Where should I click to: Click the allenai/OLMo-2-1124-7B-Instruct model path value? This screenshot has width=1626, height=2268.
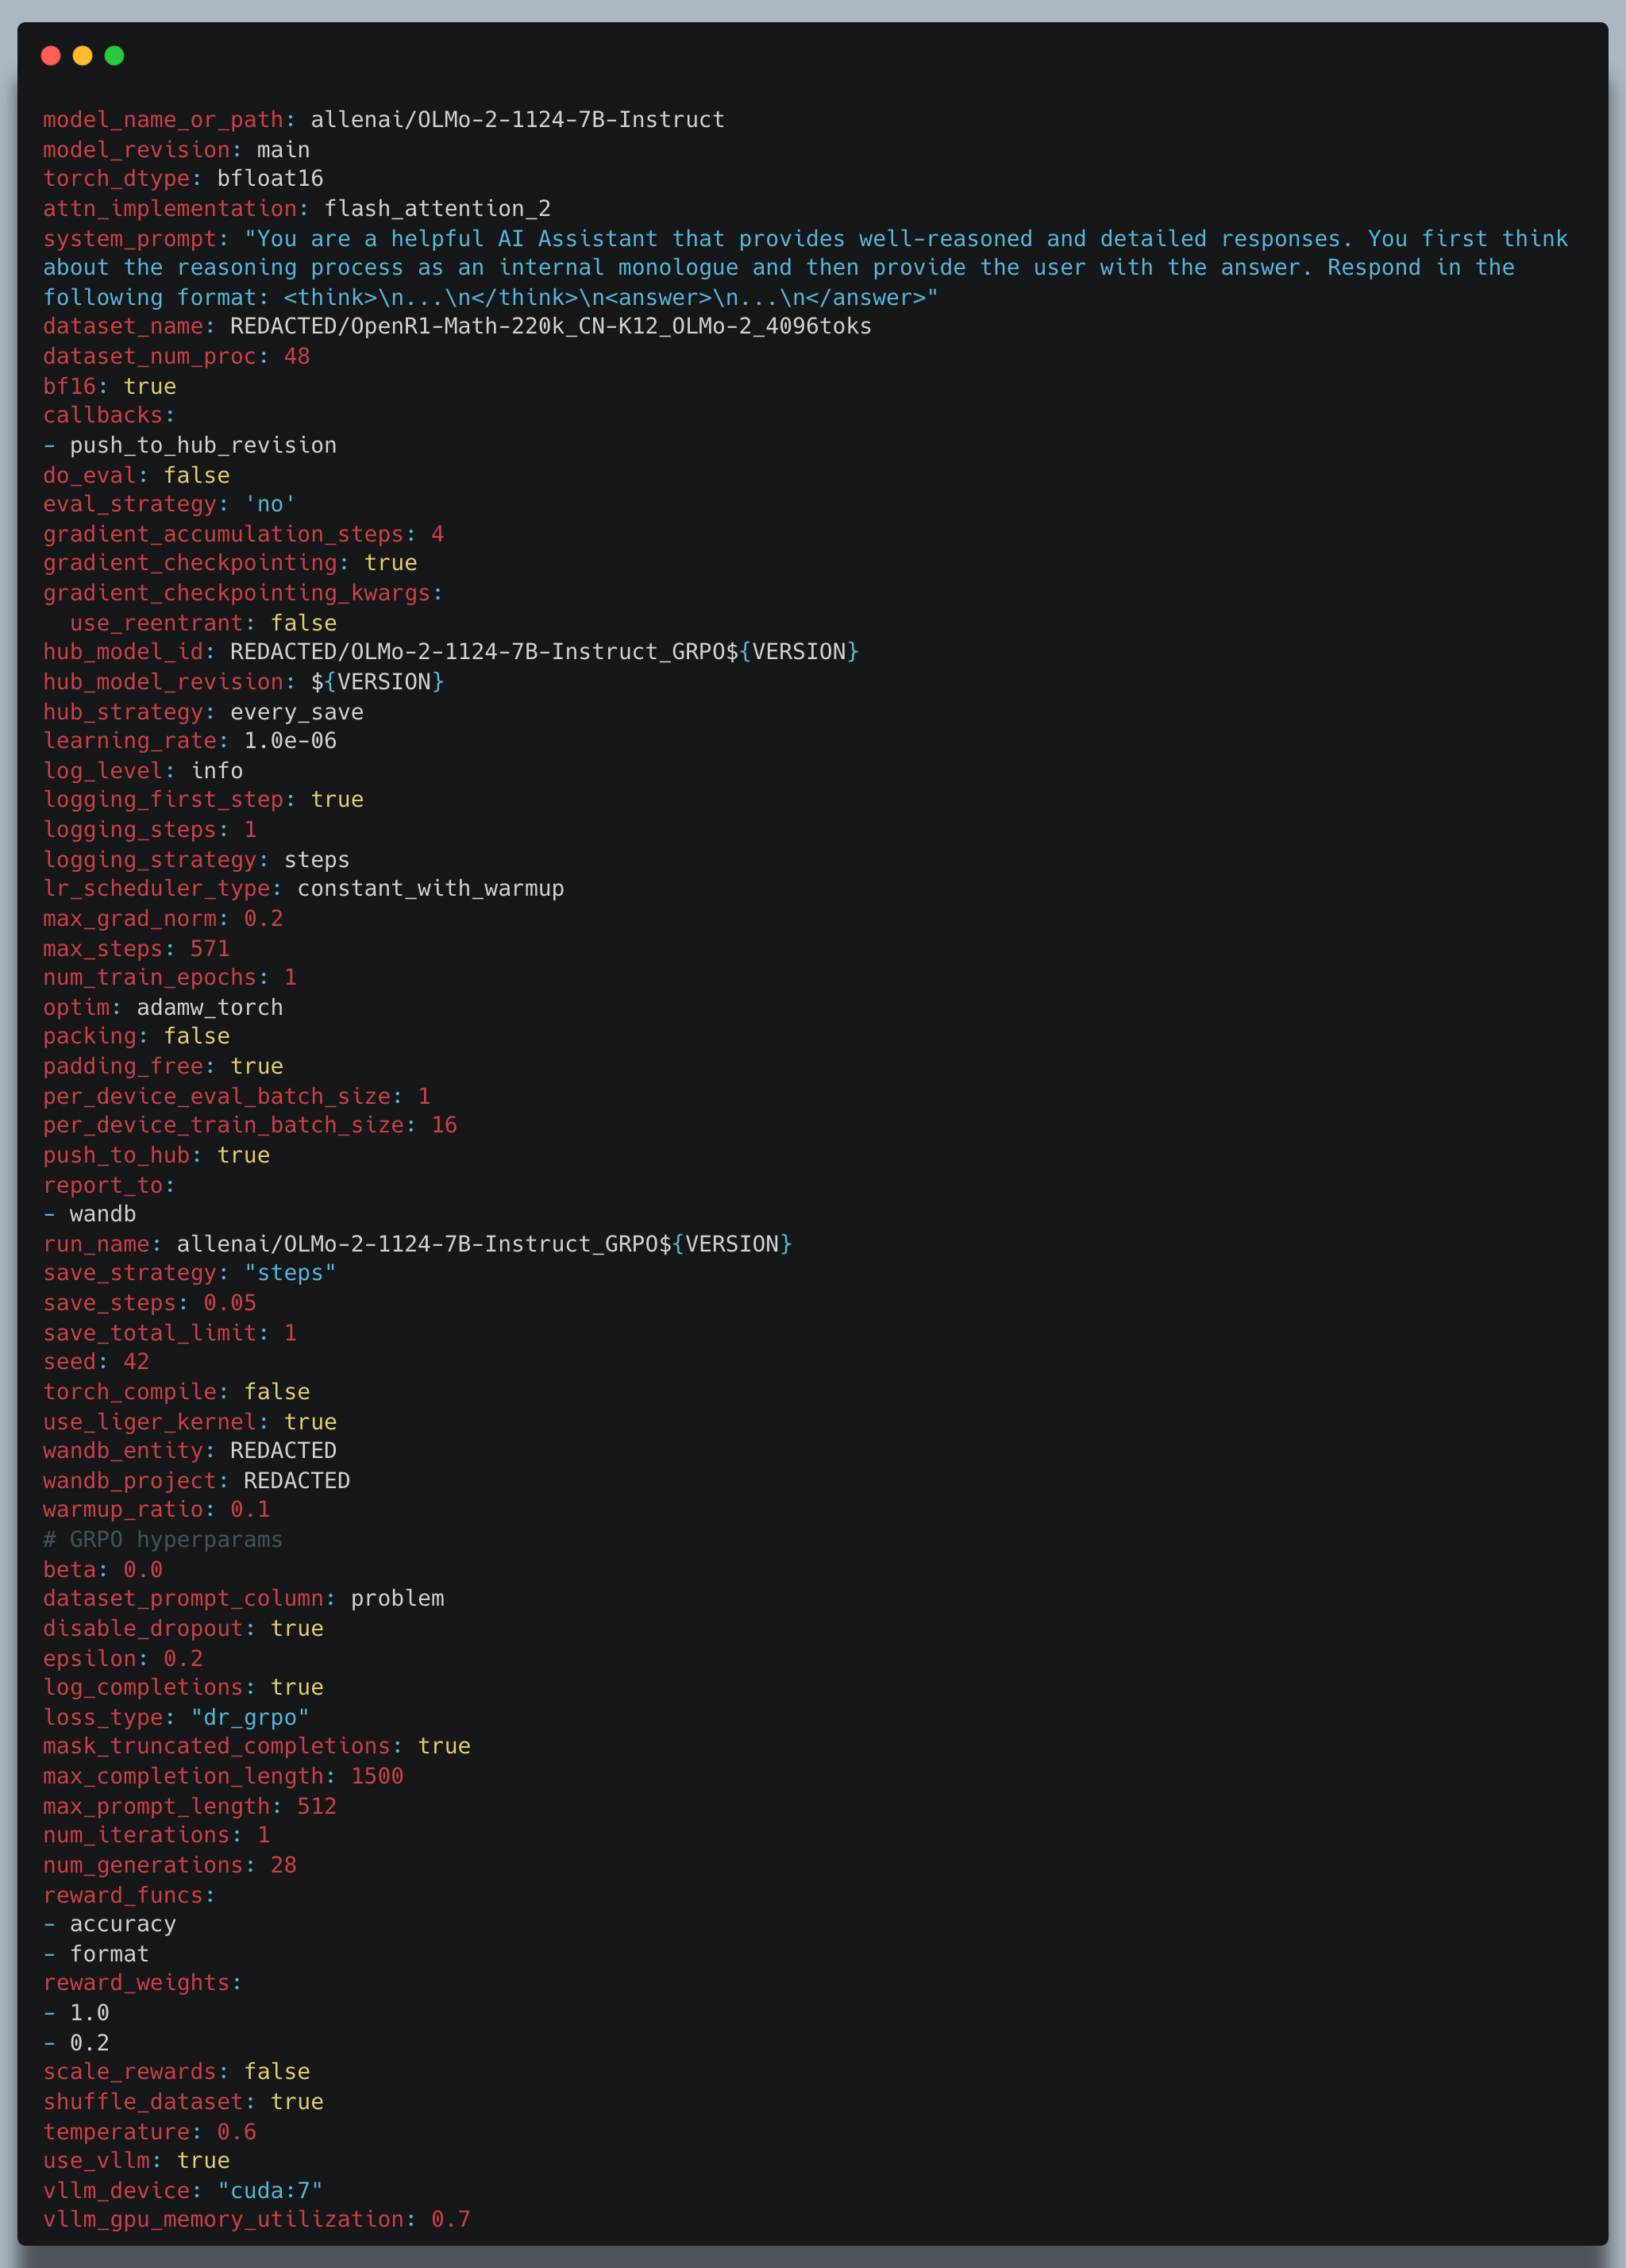point(517,120)
